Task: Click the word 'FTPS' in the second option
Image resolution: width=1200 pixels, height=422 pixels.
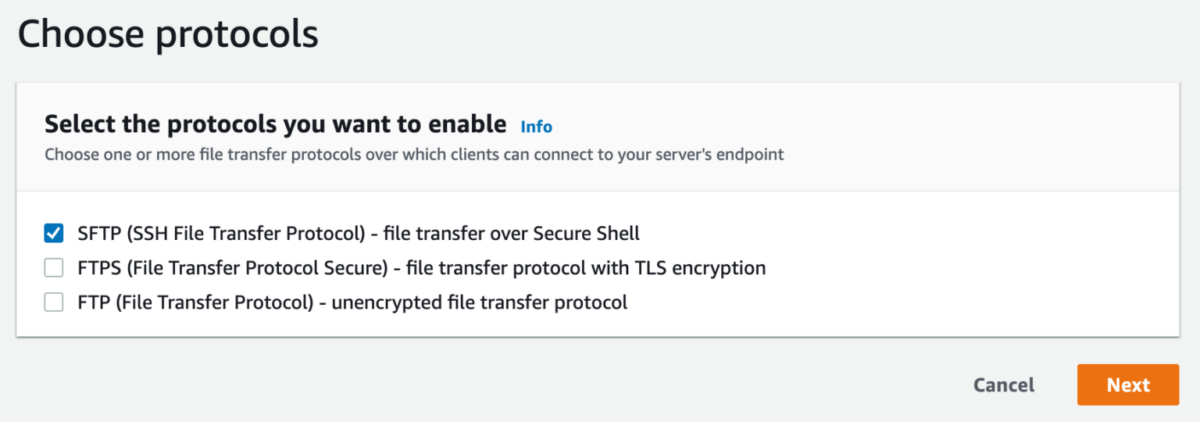Action: pos(97,268)
